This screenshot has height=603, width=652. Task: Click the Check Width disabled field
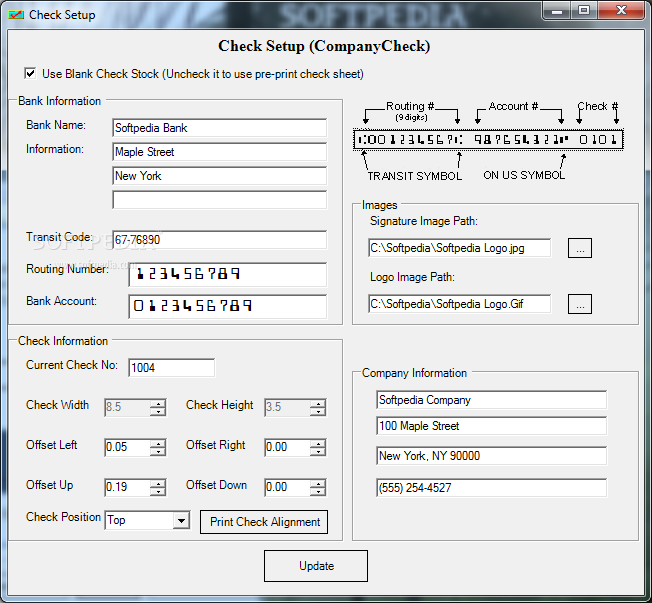click(127, 407)
